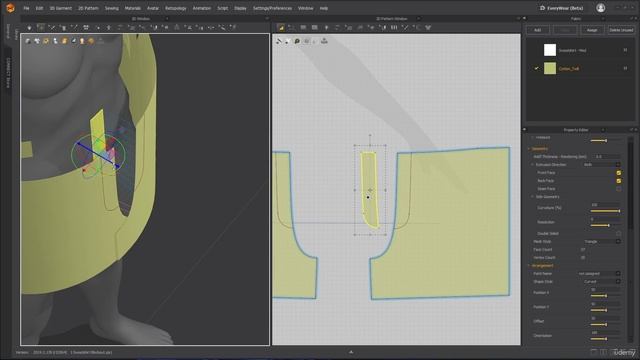Open the Extrusion Direction dropdown
Viewport: 640px width, 360px height.
pyautogui.click(x=602, y=164)
